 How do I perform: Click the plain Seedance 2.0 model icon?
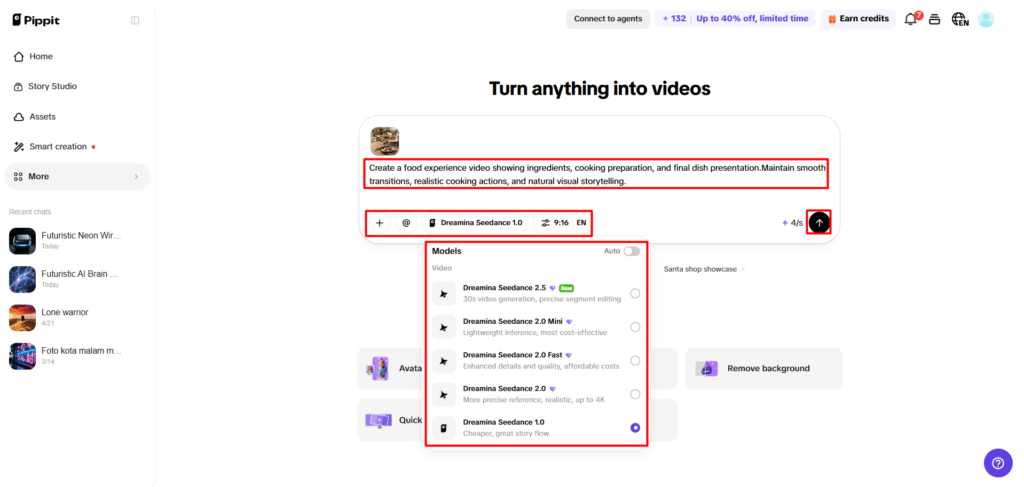coord(444,394)
